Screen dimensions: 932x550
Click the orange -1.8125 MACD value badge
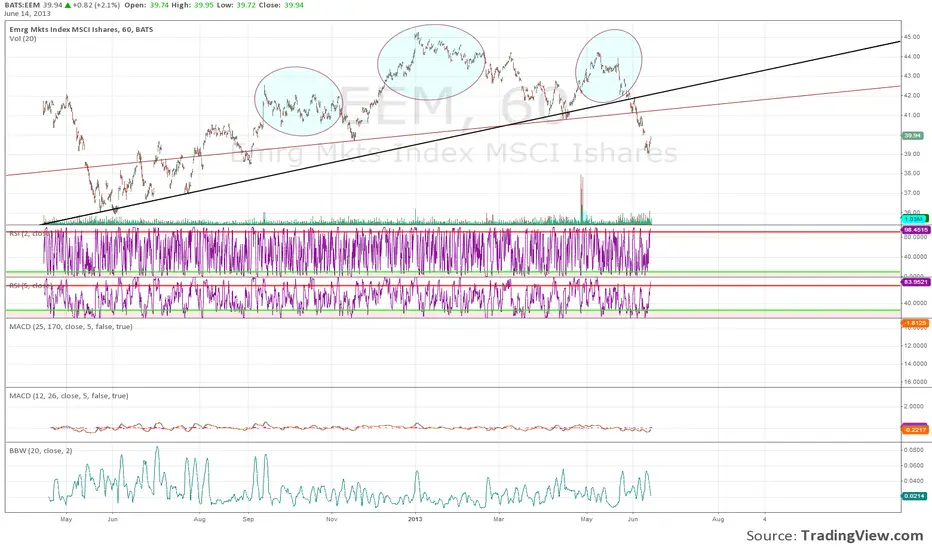tap(915, 323)
